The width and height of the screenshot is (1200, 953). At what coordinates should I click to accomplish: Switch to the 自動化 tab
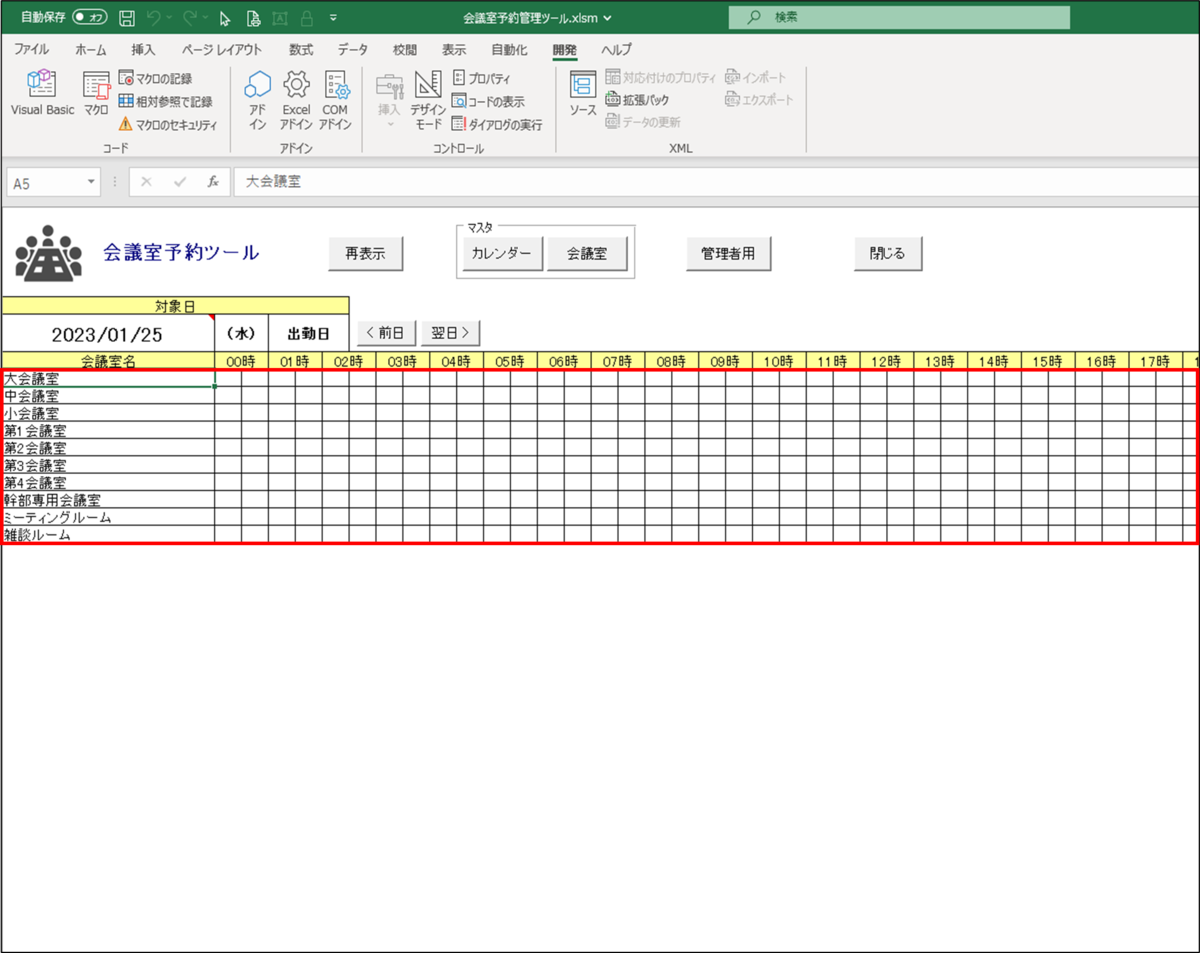(x=509, y=49)
